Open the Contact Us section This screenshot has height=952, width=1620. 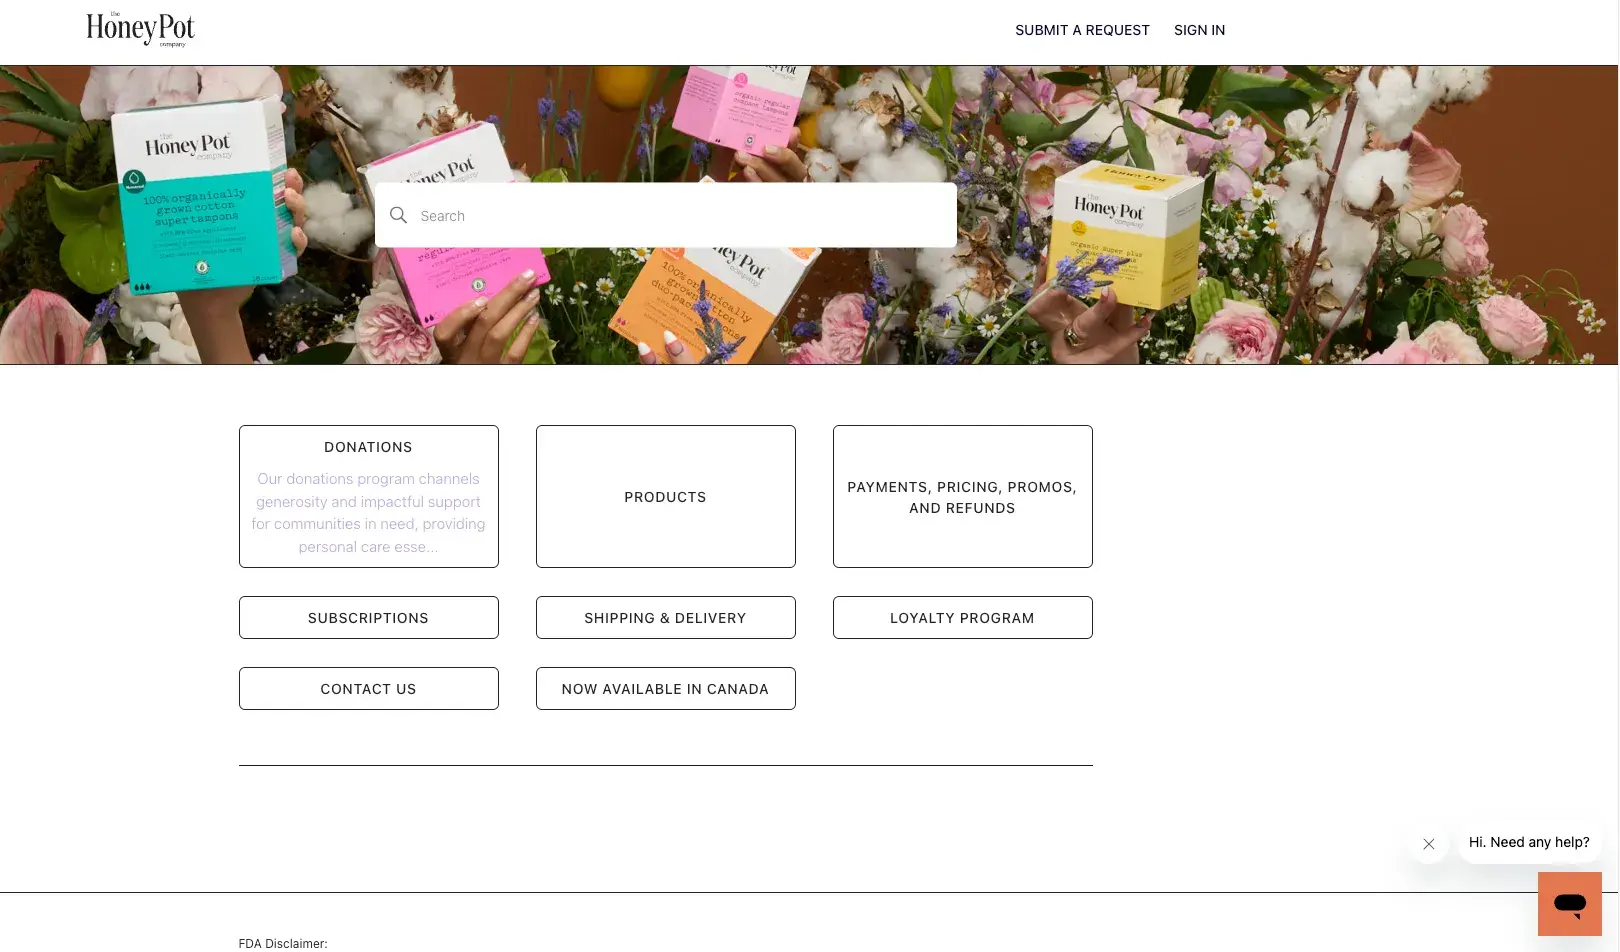368,688
